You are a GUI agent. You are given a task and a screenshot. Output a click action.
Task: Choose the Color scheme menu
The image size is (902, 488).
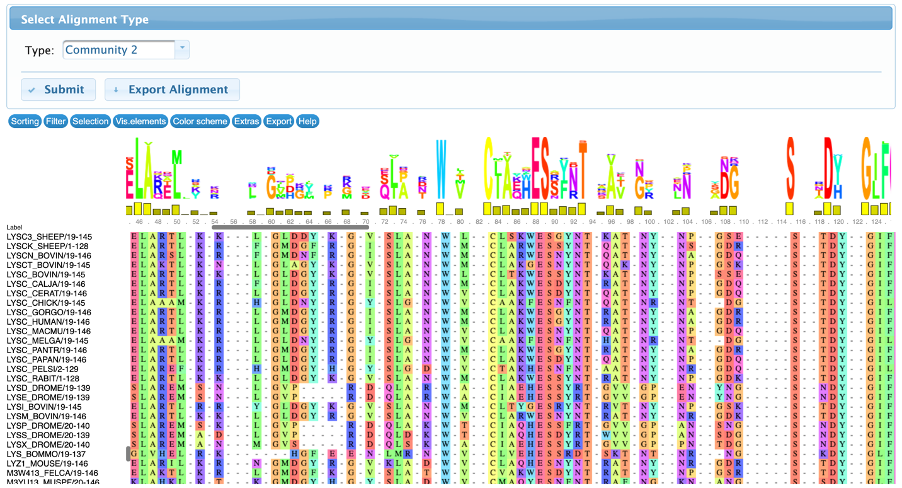pos(199,121)
